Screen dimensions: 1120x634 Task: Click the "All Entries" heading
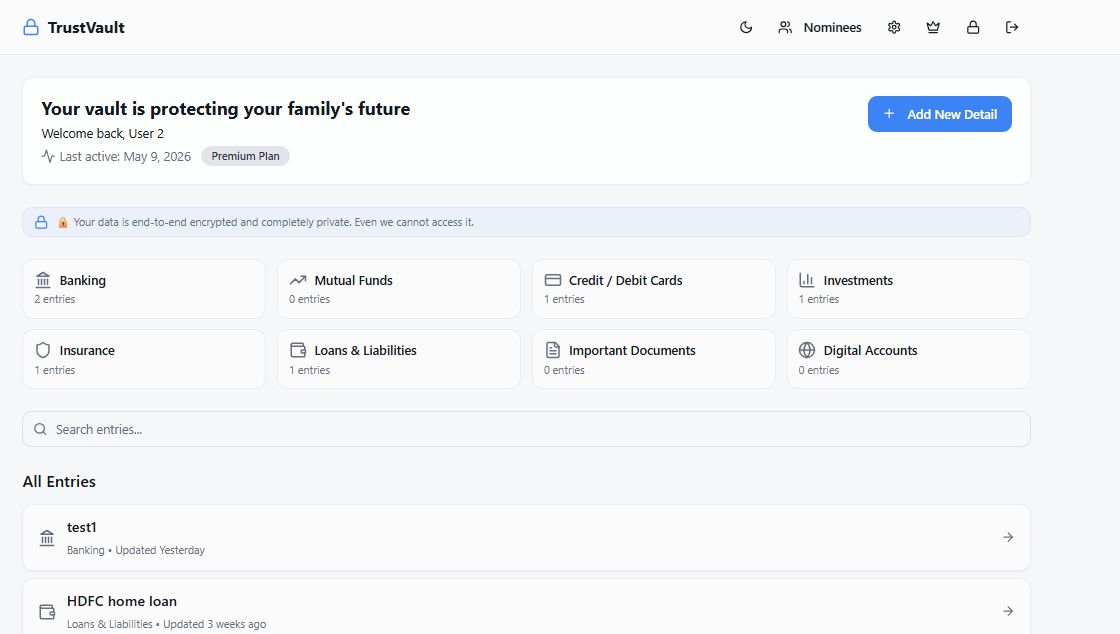pyautogui.click(x=59, y=481)
